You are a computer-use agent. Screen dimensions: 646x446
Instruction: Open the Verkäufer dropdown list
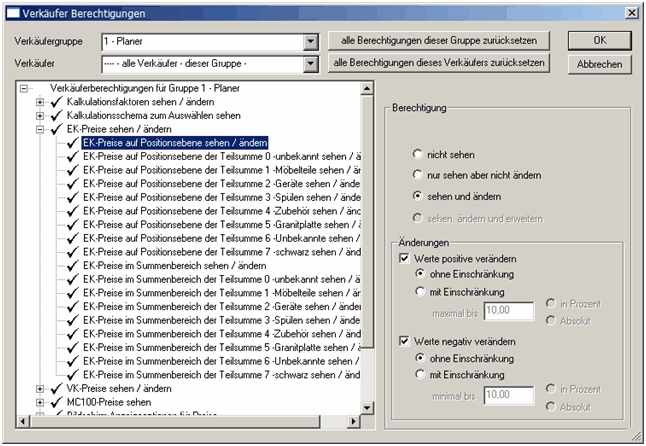(310, 64)
